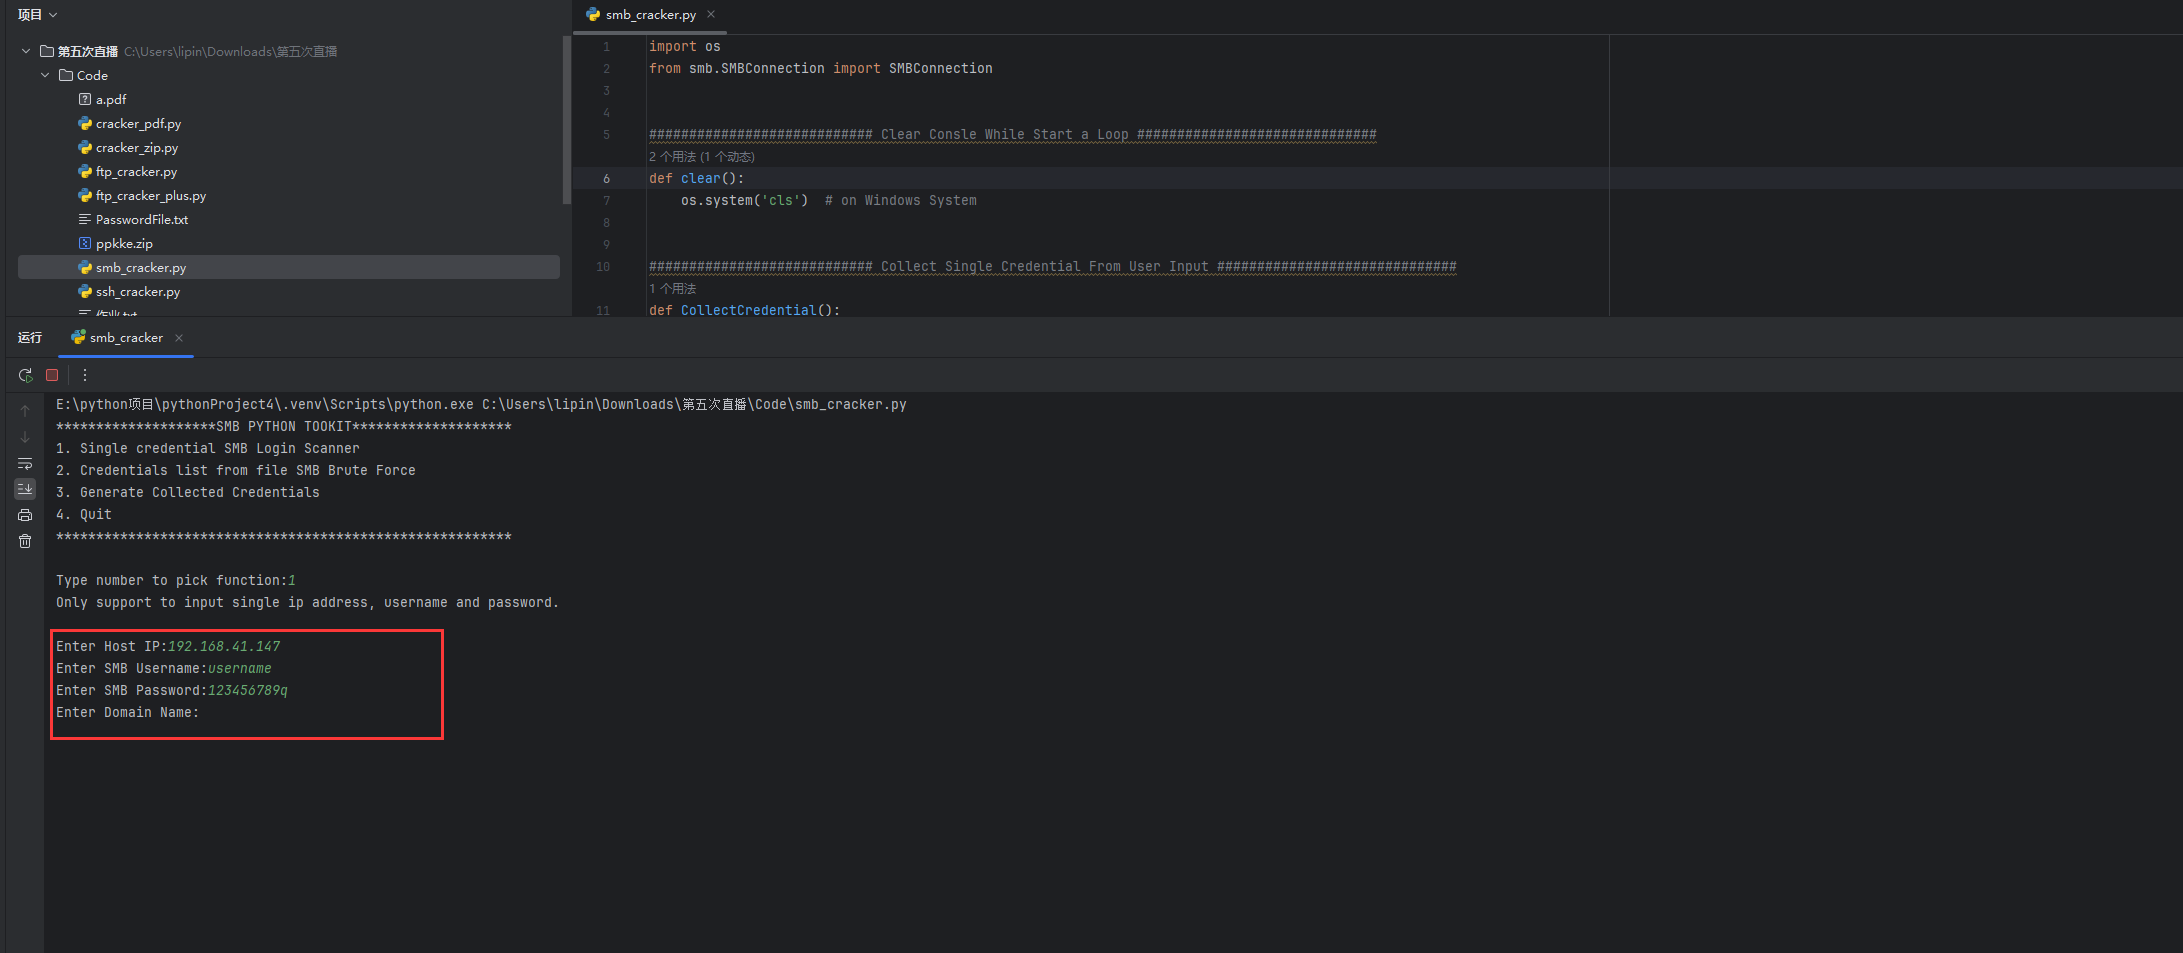
Task: Jump down the stack trace arrow
Action: pyautogui.click(x=25, y=437)
